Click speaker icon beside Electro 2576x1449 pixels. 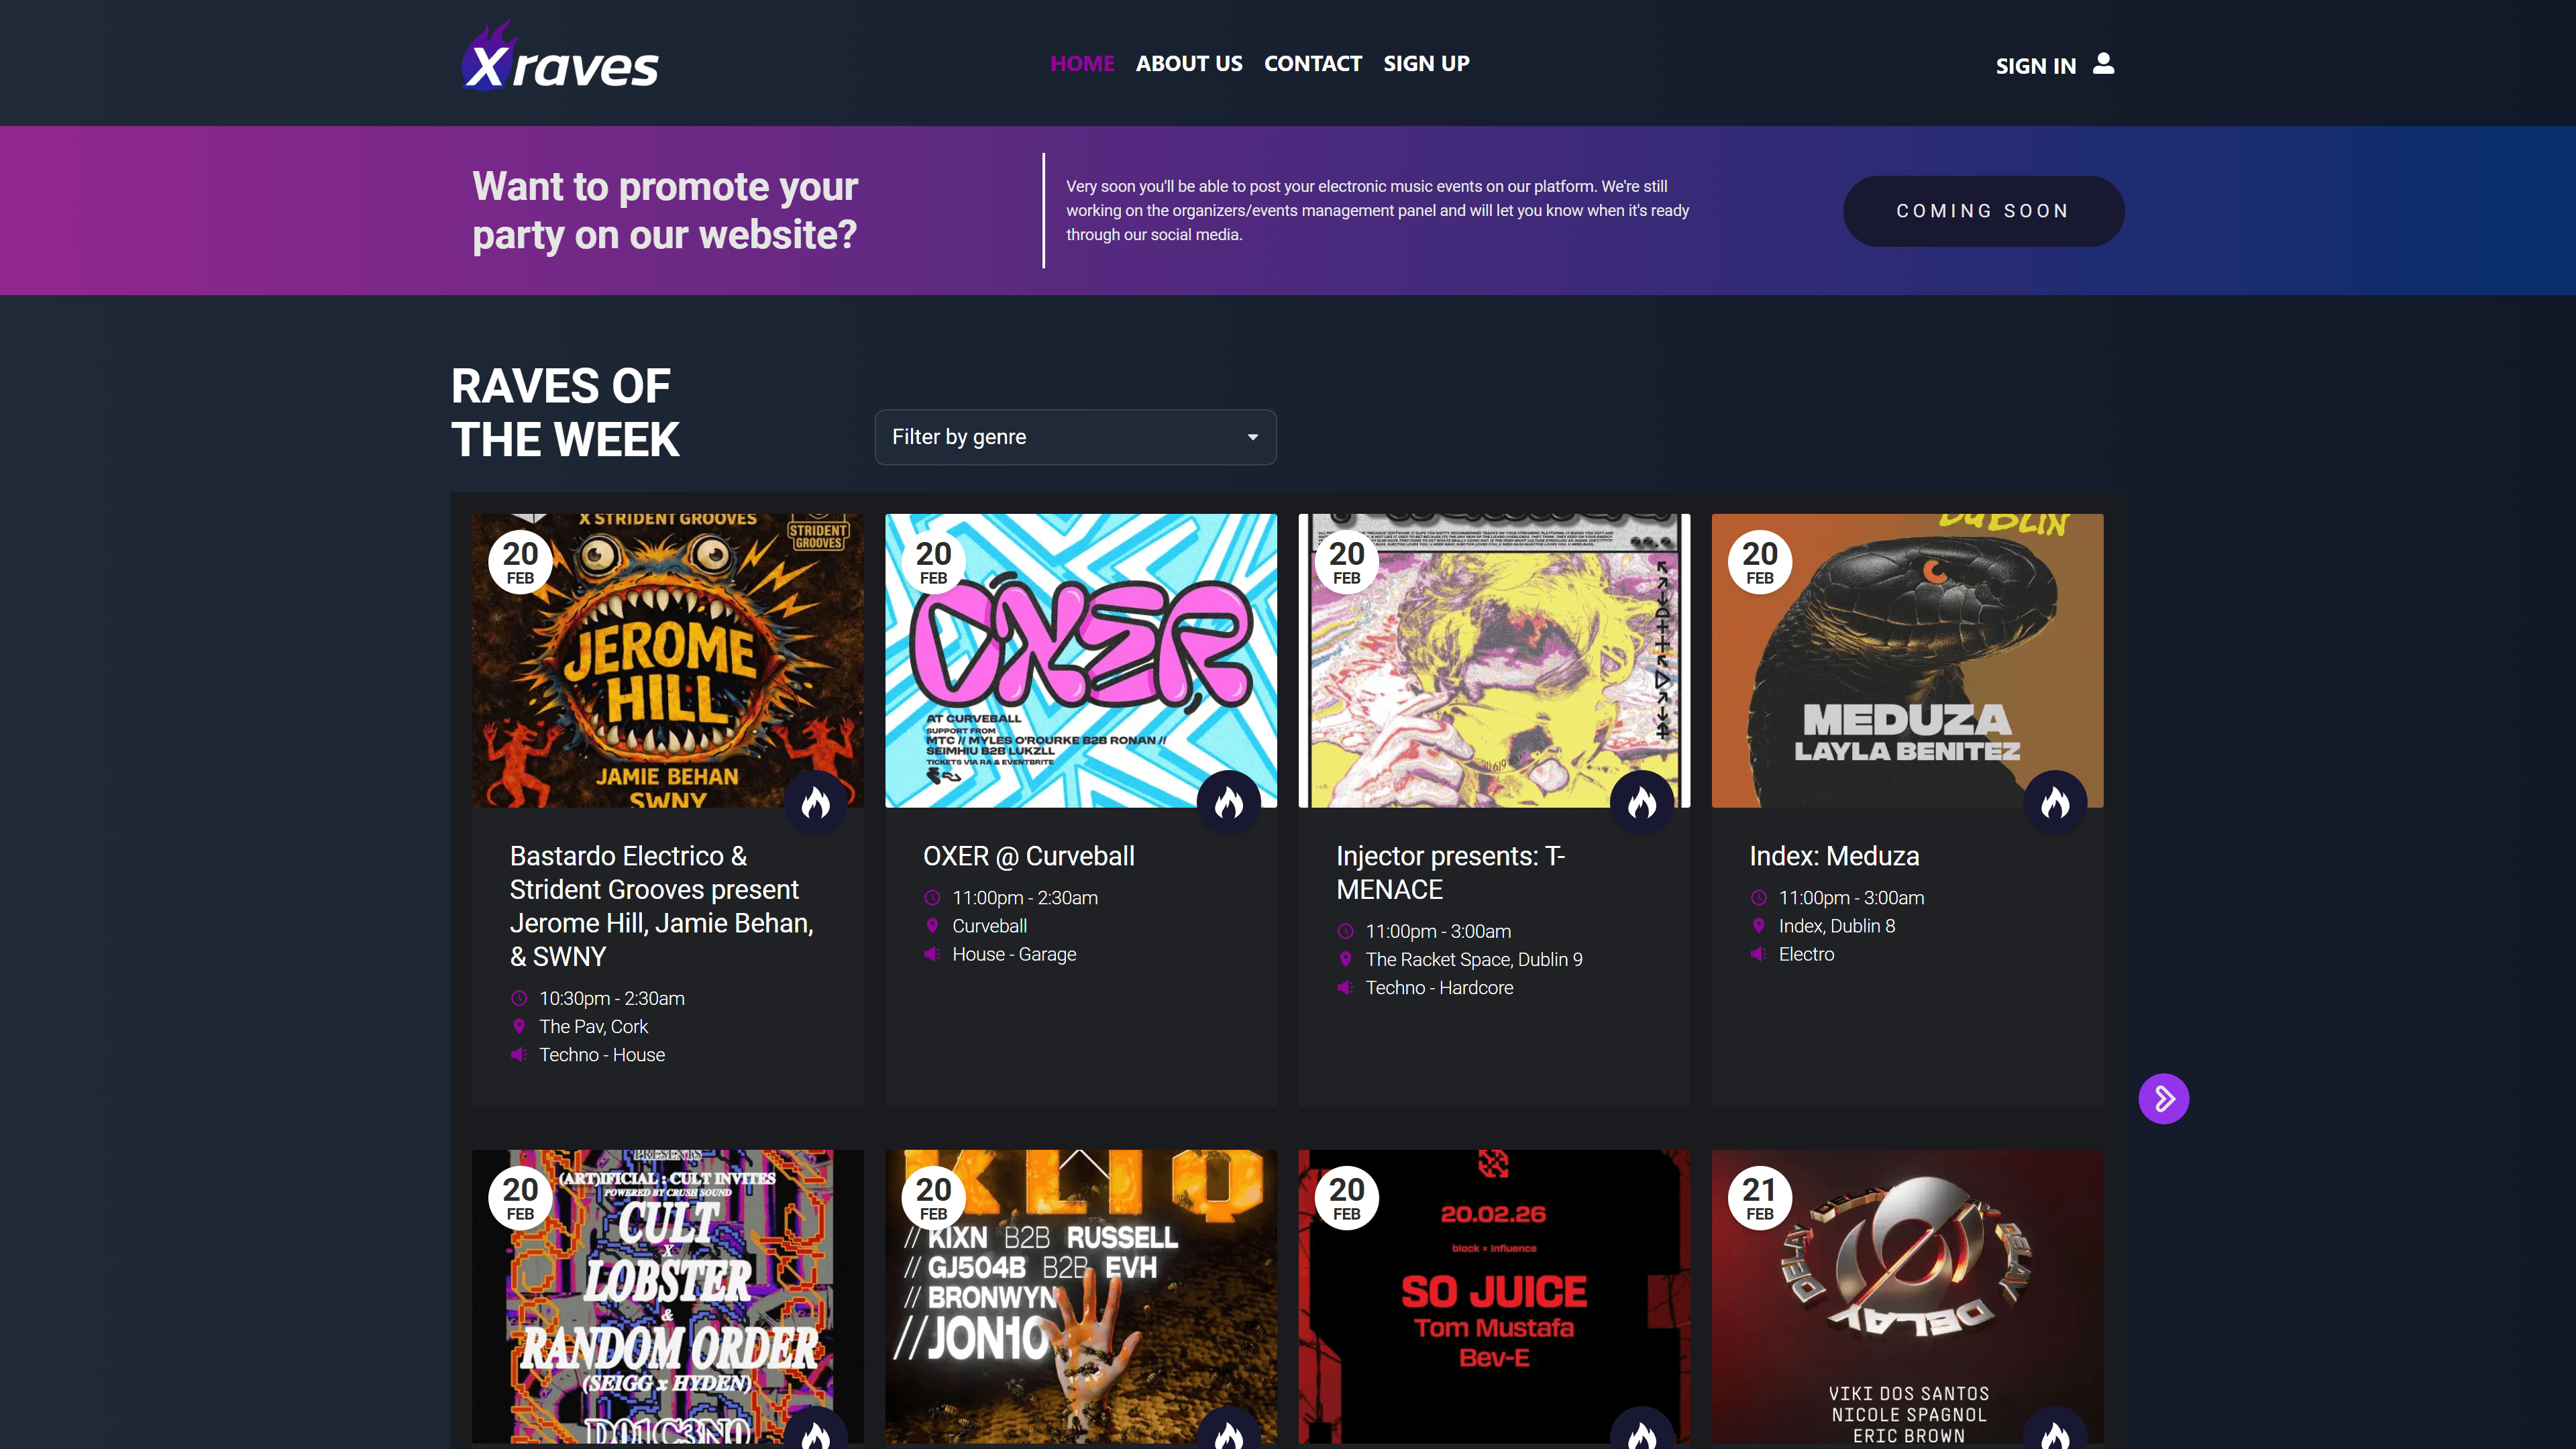[x=1758, y=953]
